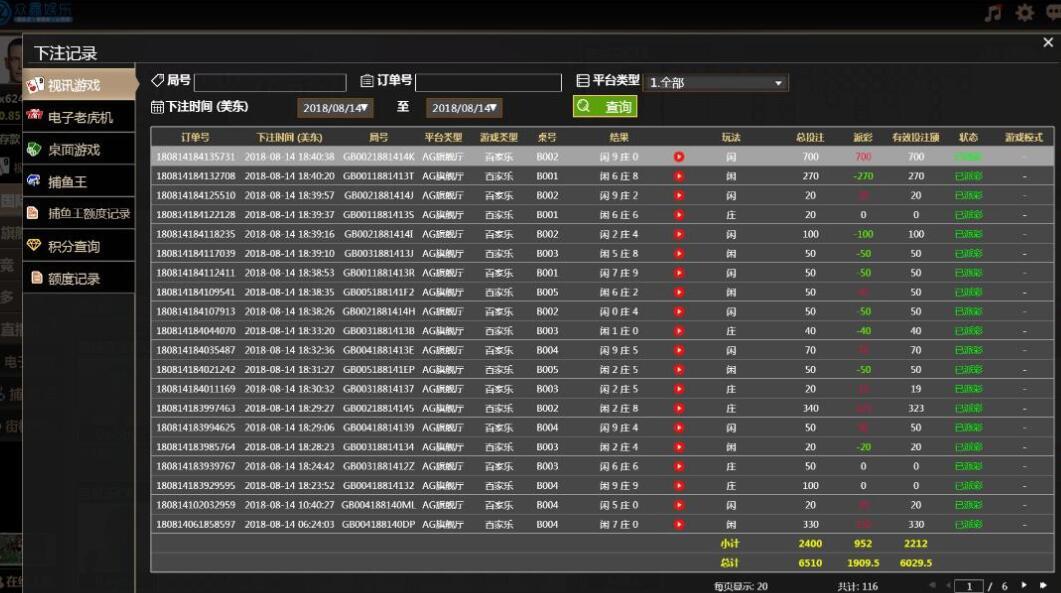Click the 每页显示: 20 label
The image size is (1061, 593).
coord(741,586)
